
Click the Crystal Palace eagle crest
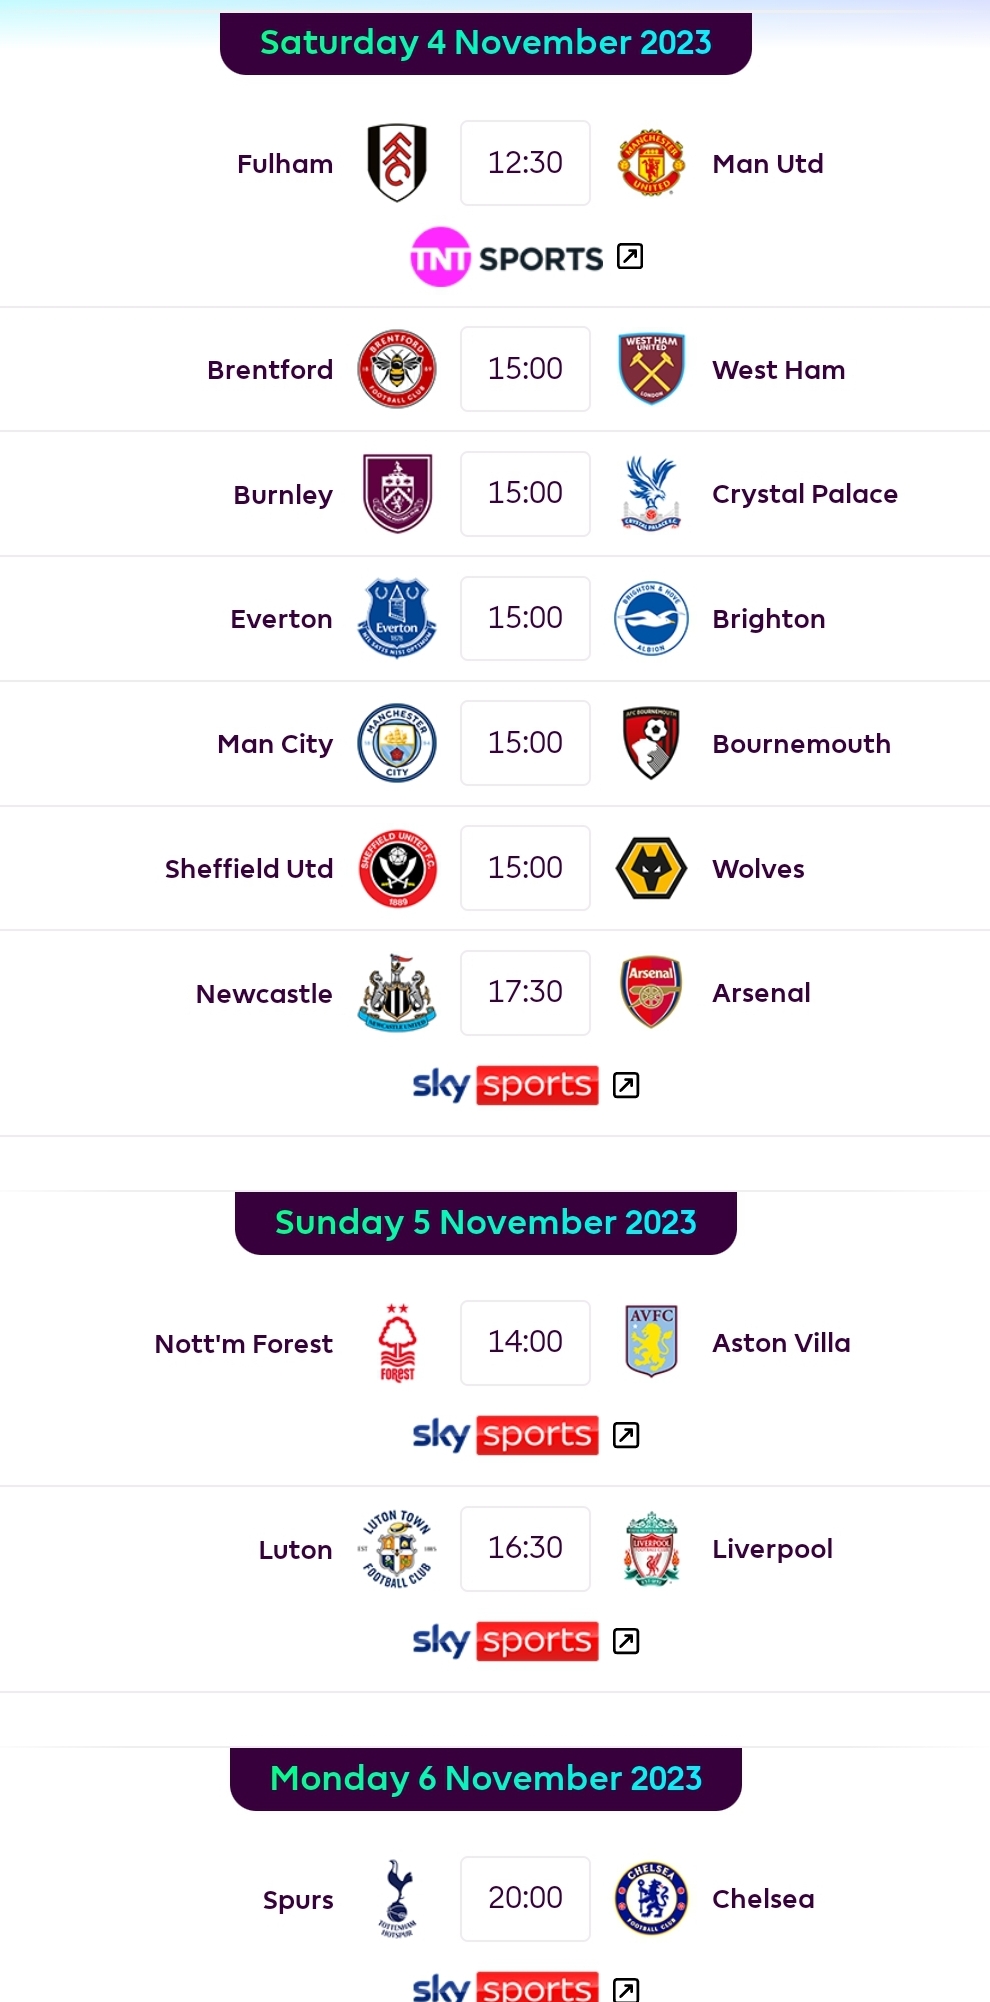(651, 494)
